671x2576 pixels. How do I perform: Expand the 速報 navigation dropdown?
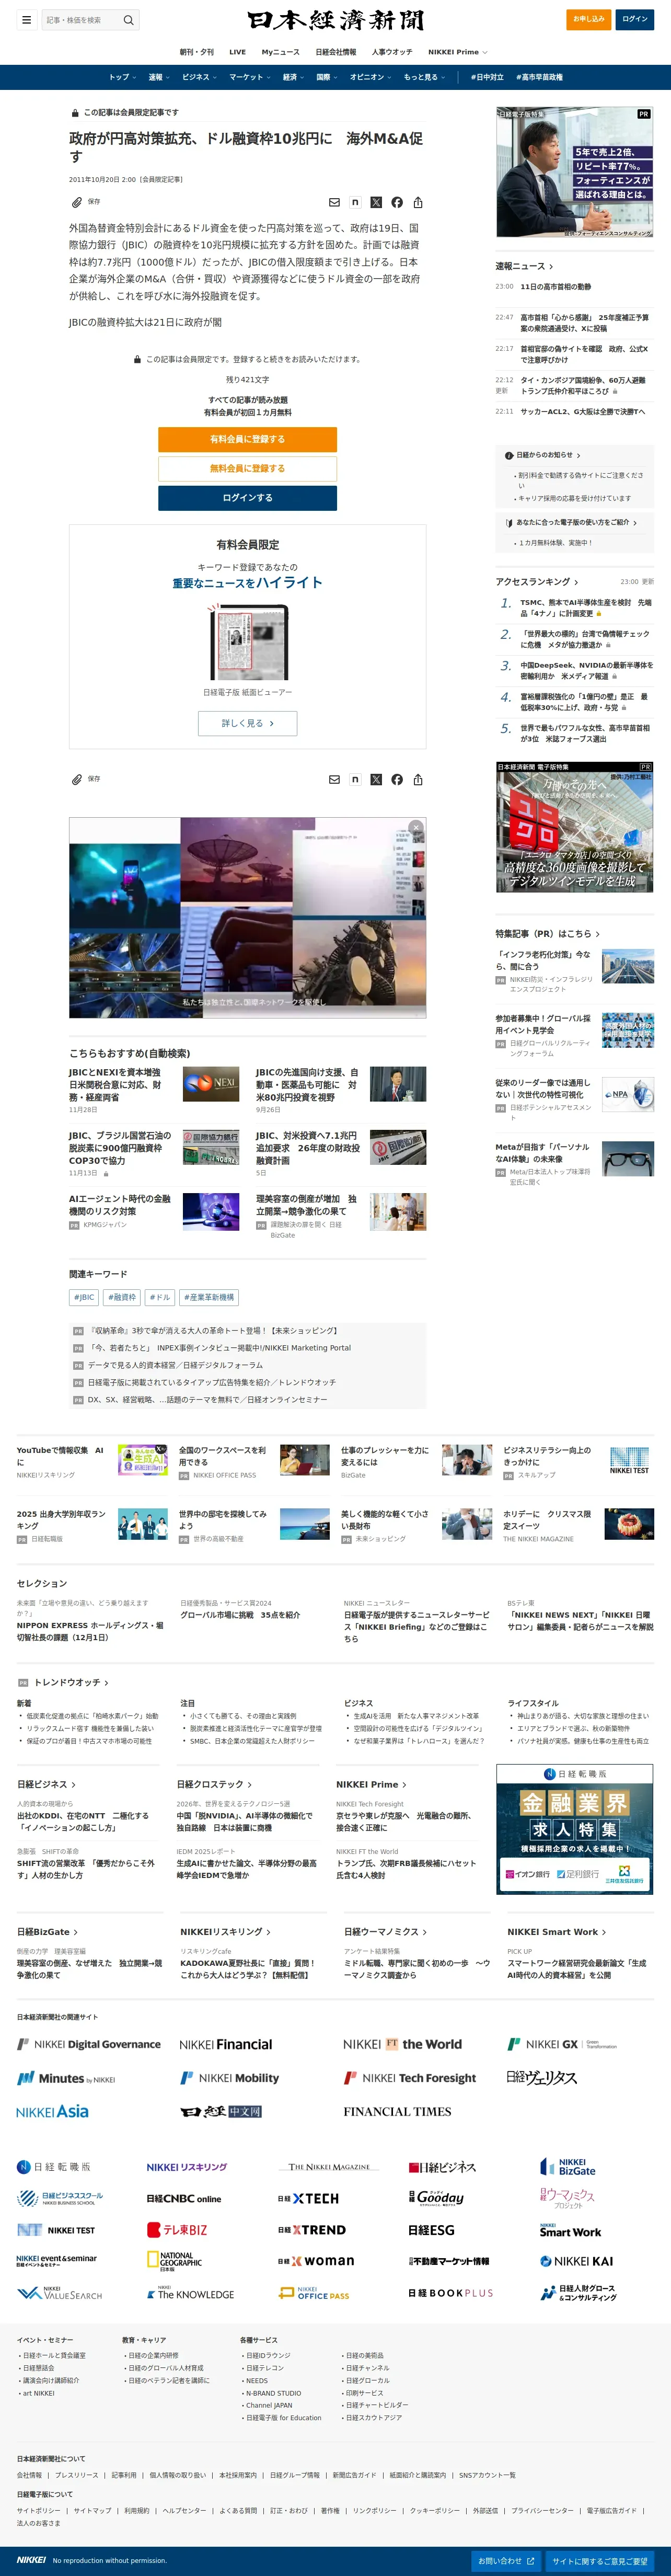(158, 77)
